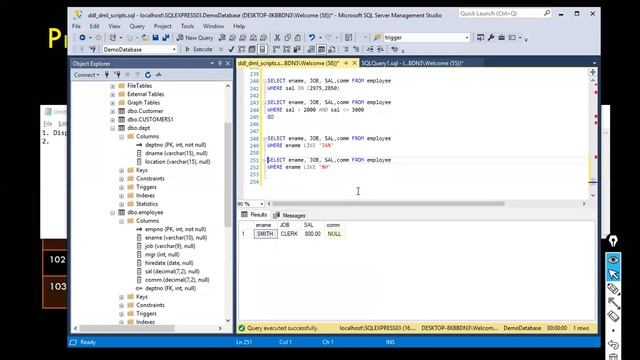Screen dimensions: 640x360
Task: Undo the last edit via the toolbar
Action: pos(311,38)
